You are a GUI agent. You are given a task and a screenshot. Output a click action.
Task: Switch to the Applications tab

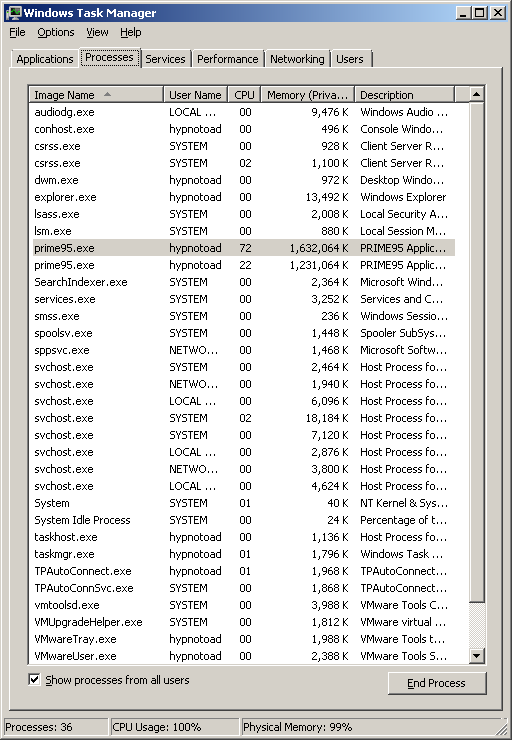[x=44, y=59]
